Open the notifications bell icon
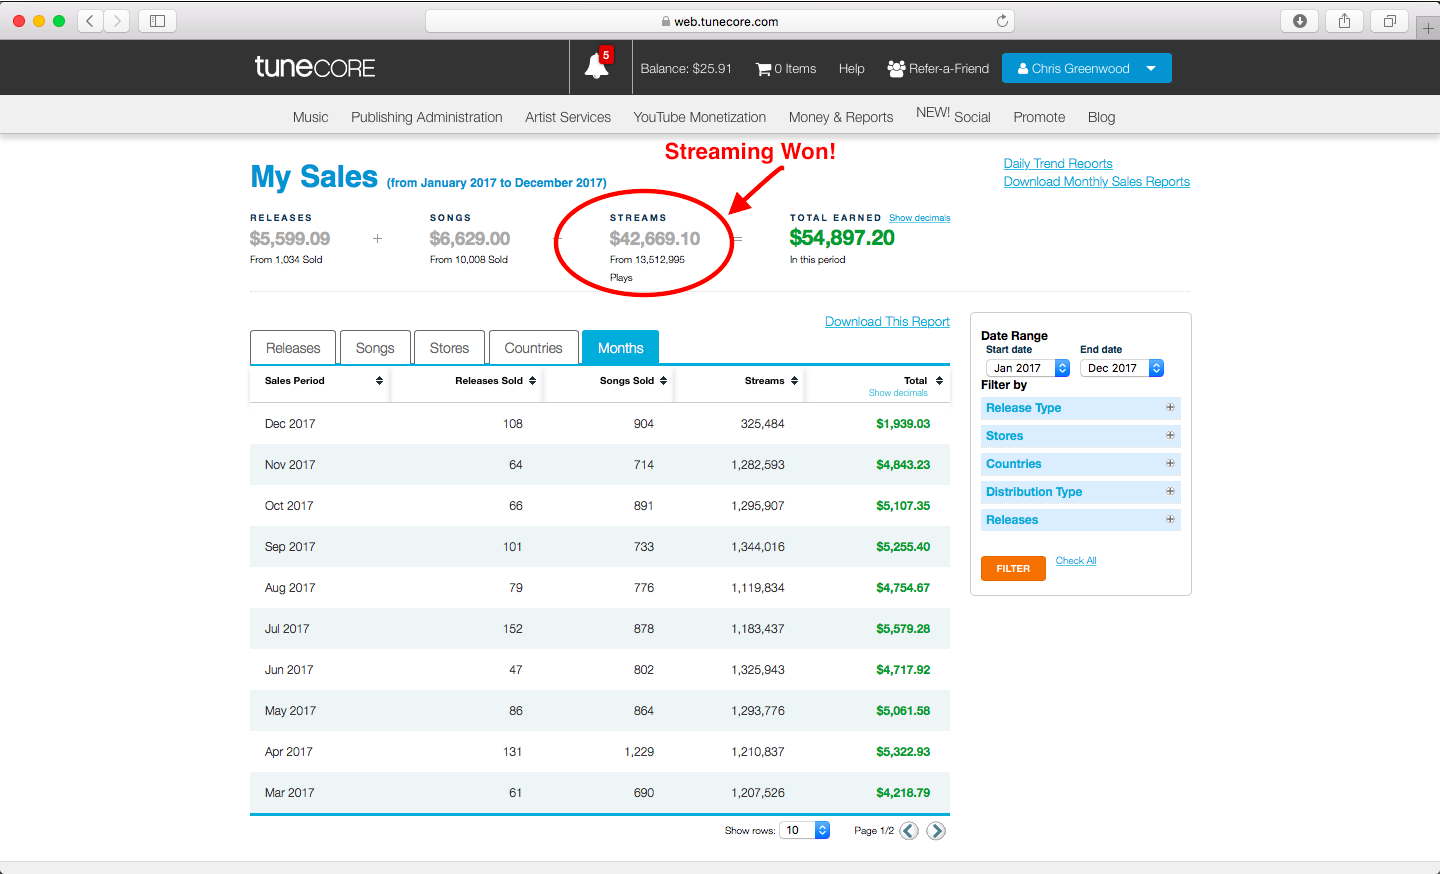The height and width of the screenshot is (874, 1440). (x=597, y=67)
